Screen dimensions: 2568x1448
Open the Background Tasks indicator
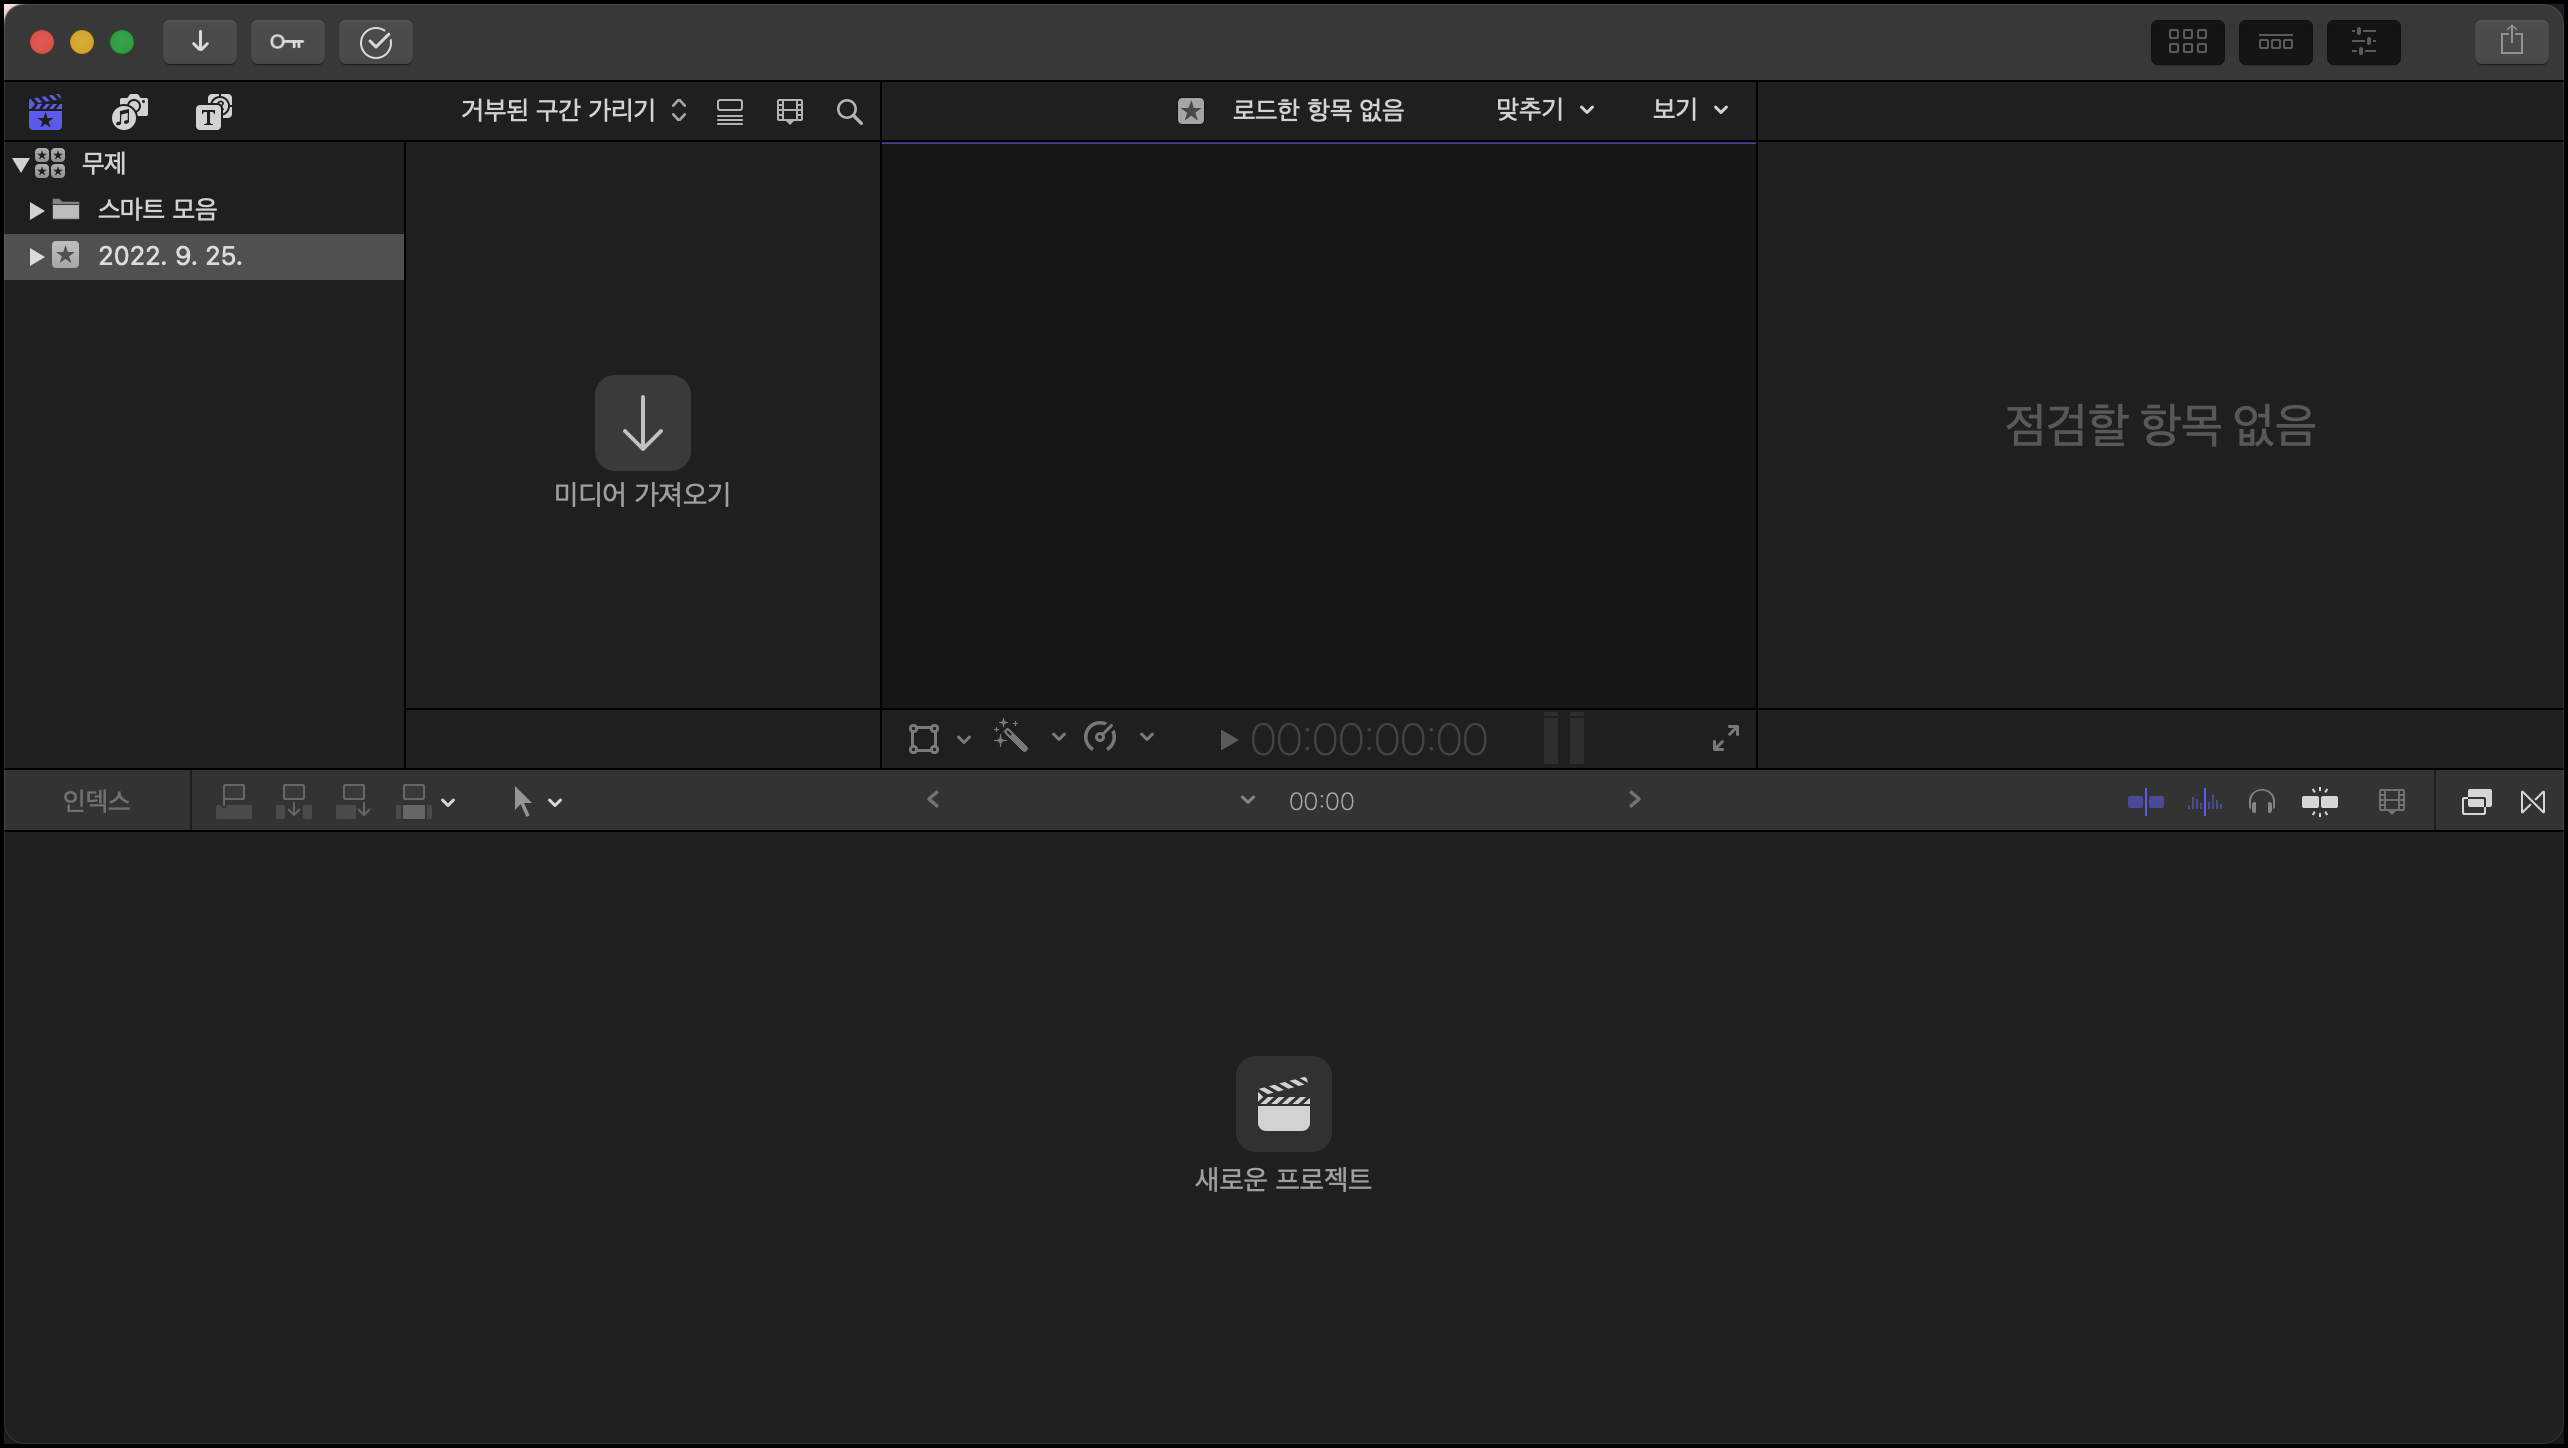[376, 42]
